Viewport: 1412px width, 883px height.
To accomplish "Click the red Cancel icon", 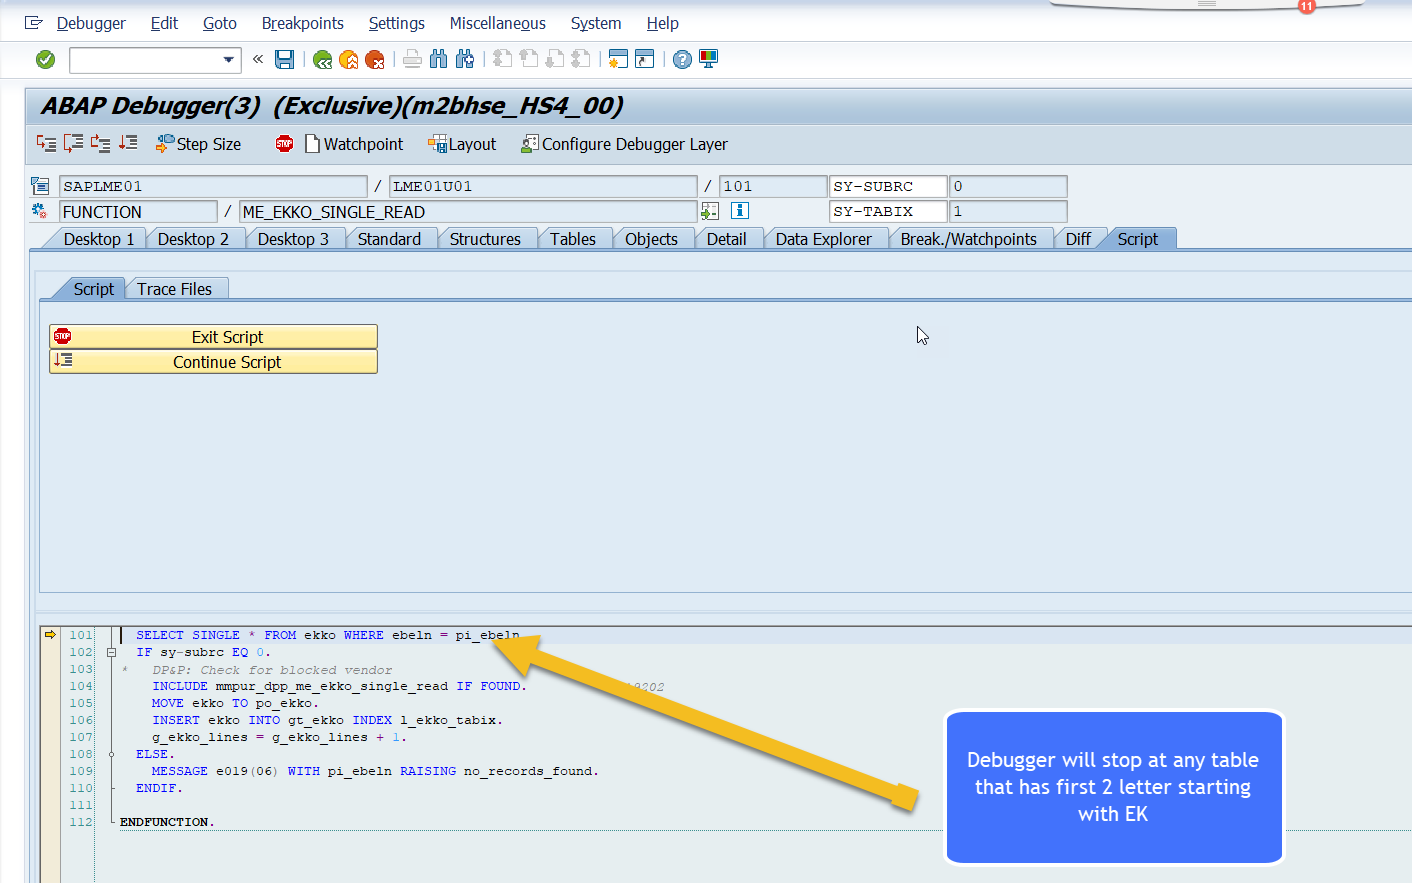I will click(375, 60).
